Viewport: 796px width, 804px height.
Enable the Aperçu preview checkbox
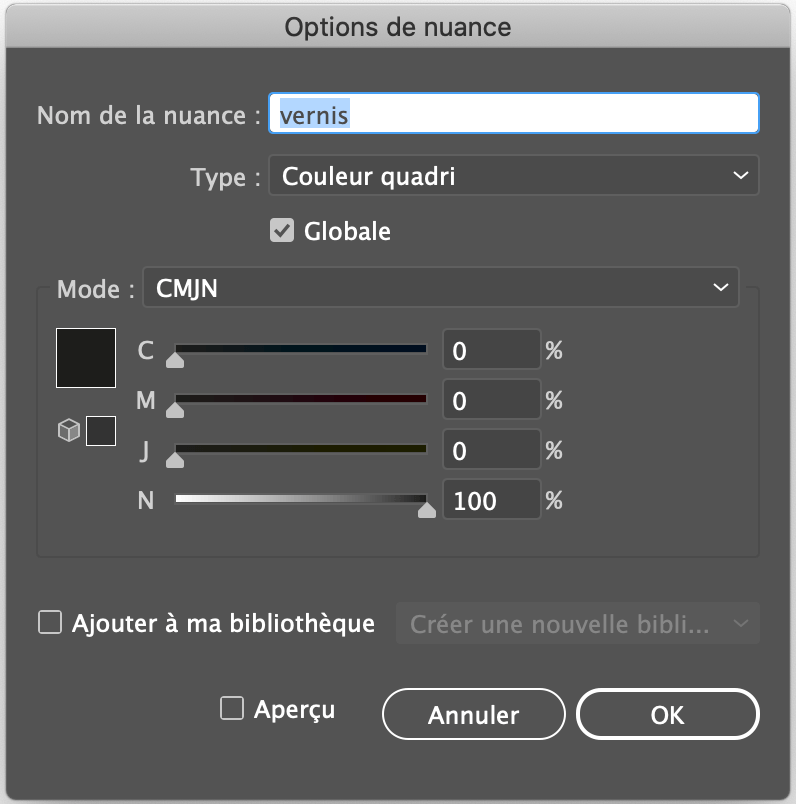coord(232,709)
